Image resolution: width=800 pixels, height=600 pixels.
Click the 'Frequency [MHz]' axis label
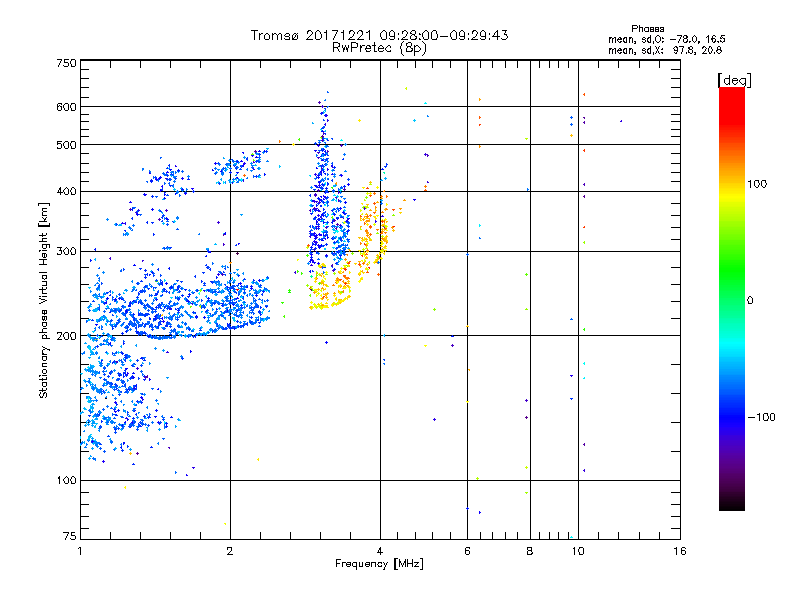click(379, 564)
